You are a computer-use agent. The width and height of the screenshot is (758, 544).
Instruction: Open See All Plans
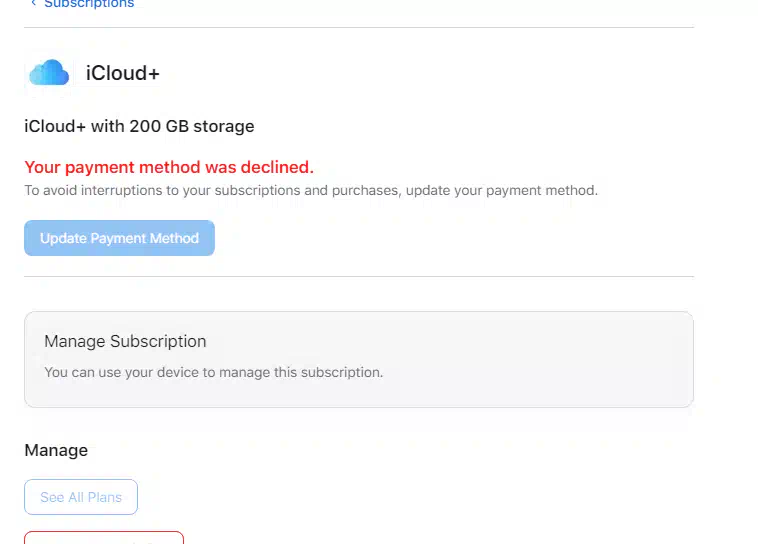click(81, 497)
